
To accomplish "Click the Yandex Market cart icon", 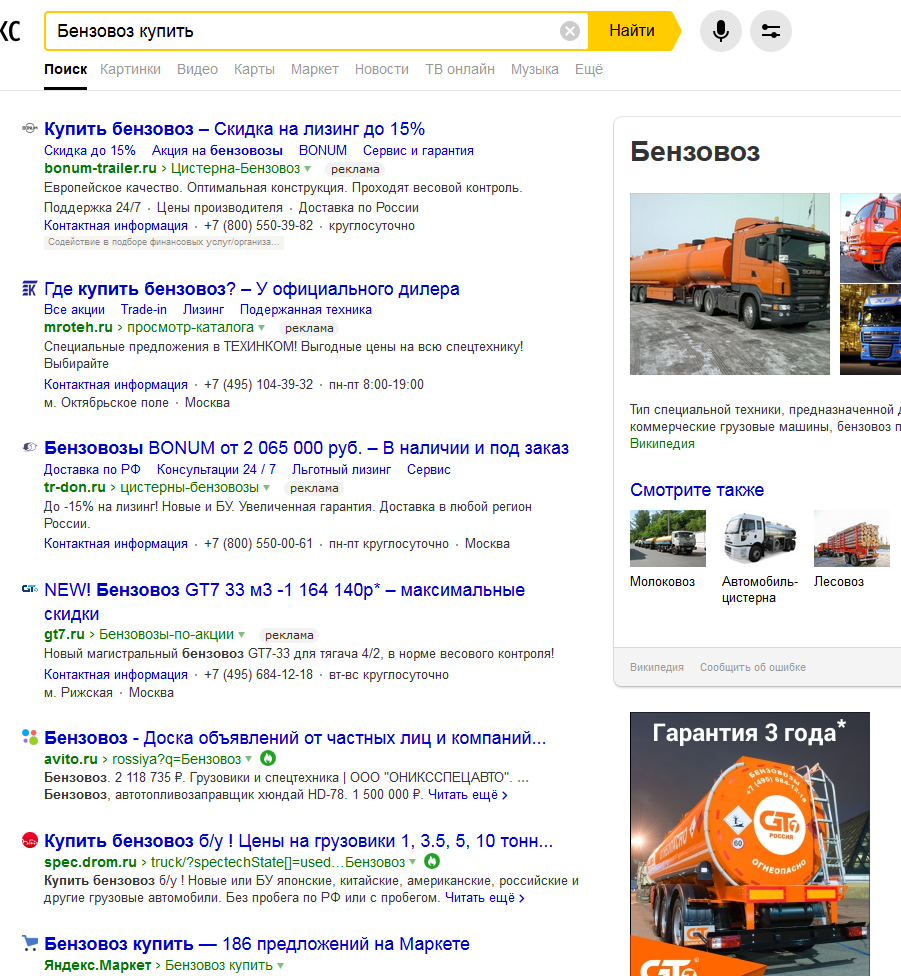I will (x=29, y=943).
